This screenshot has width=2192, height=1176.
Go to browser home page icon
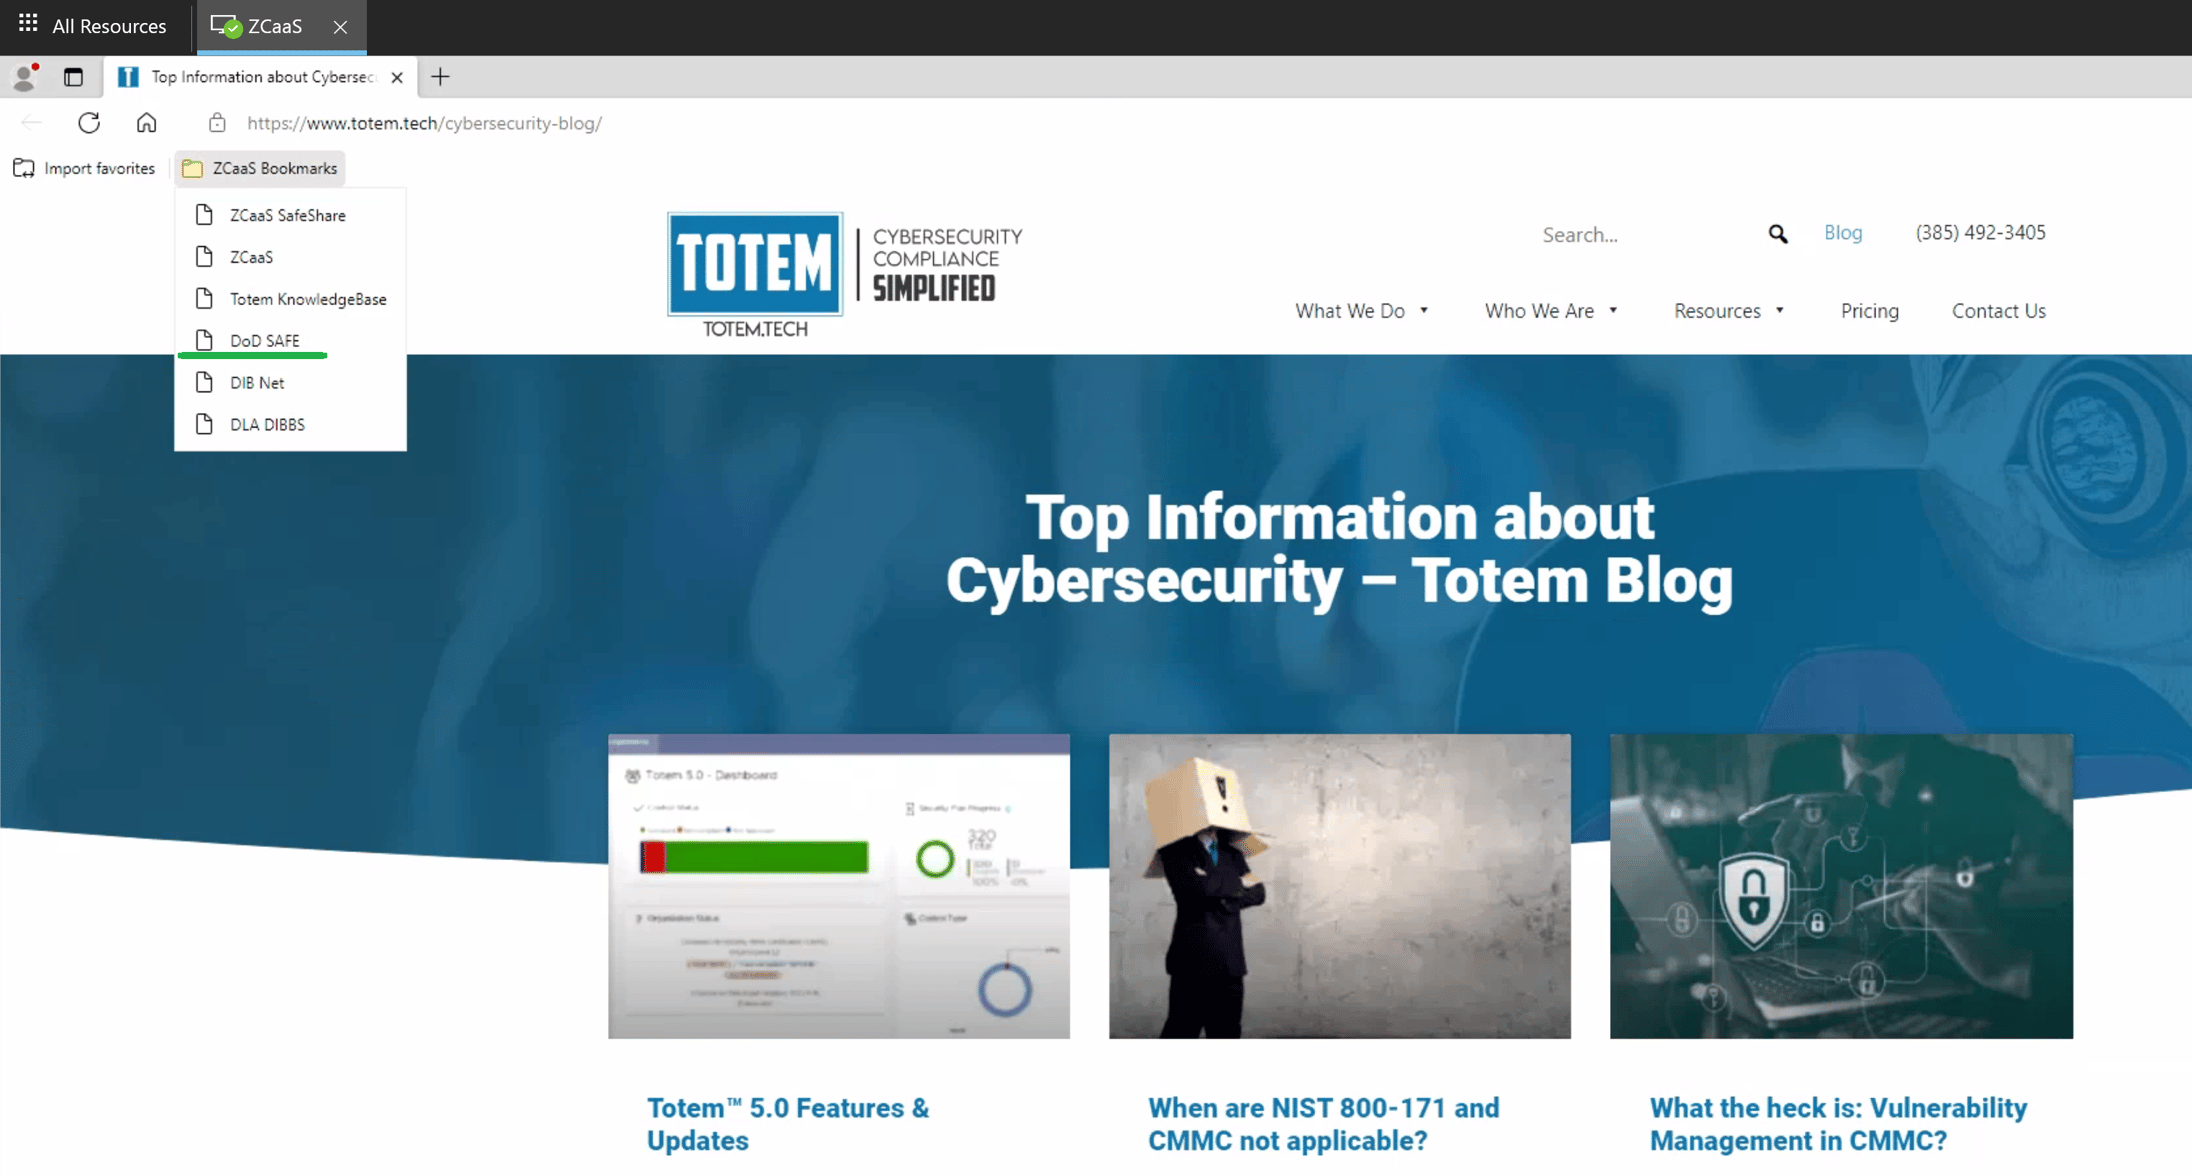pyautogui.click(x=146, y=123)
